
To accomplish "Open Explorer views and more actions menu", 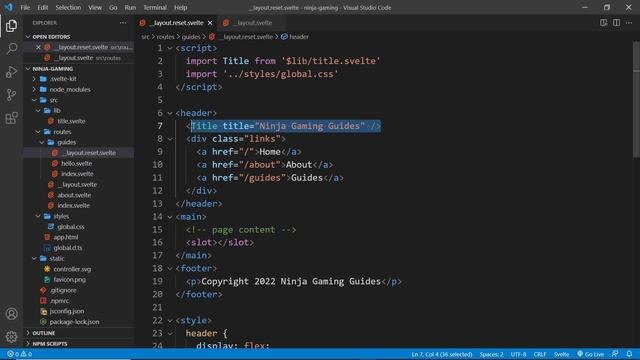I will point(123,23).
